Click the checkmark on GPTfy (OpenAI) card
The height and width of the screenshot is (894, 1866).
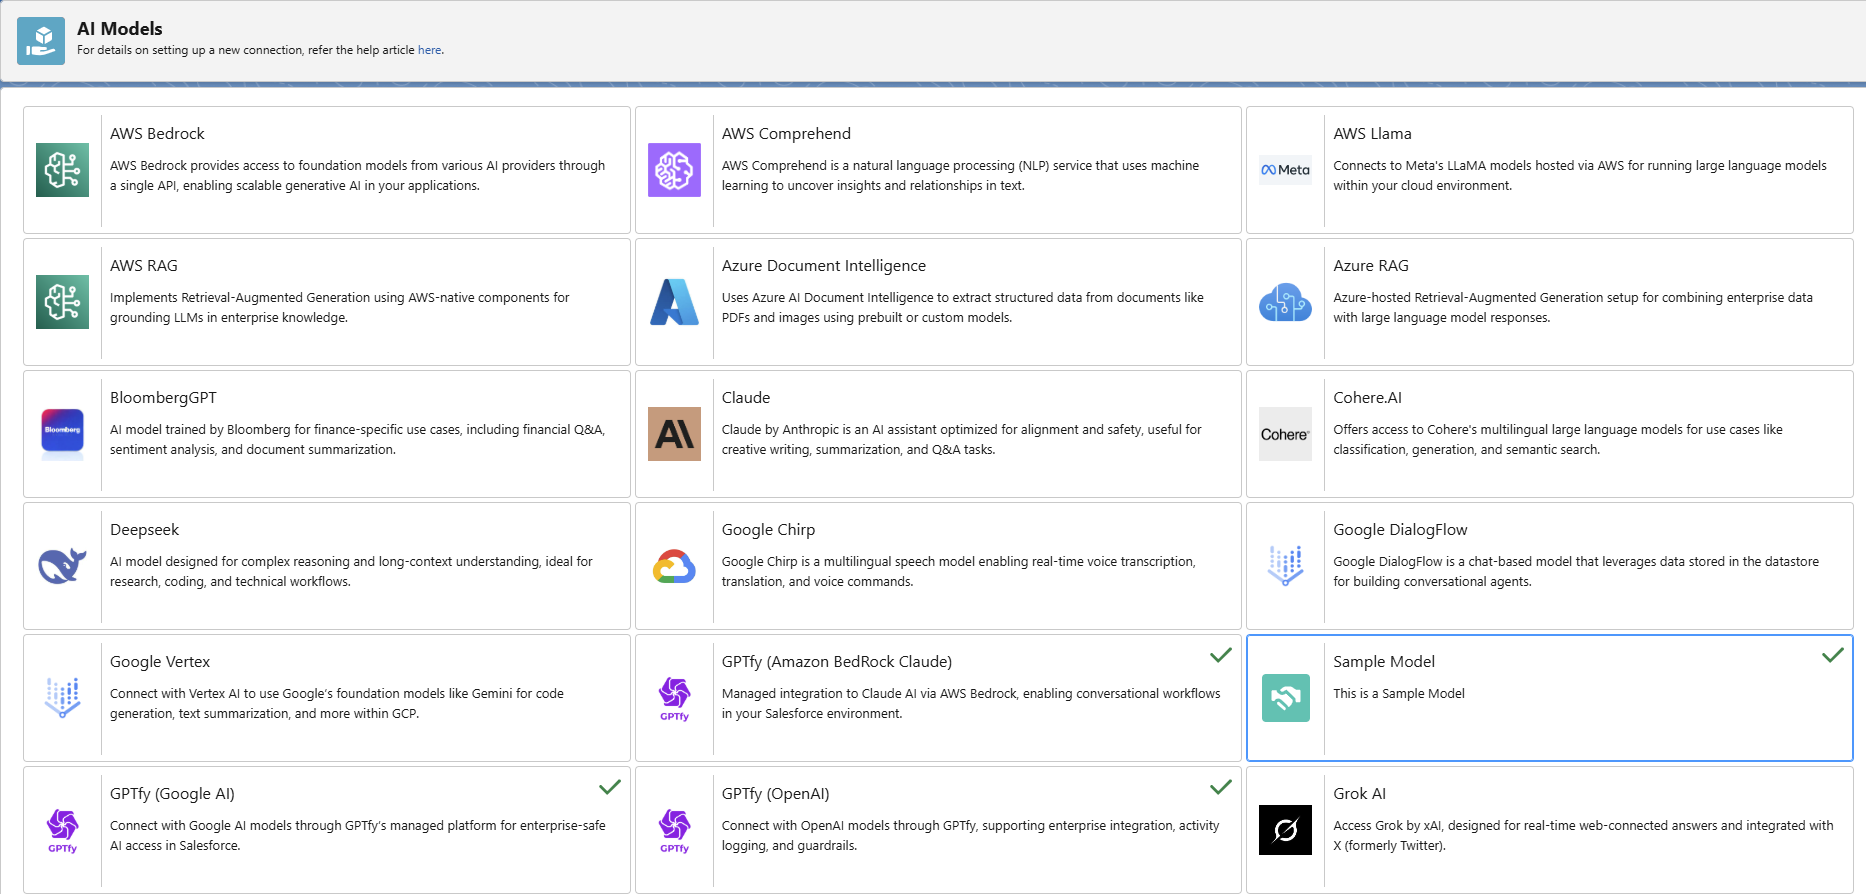pyautogui.click(x=1220, y=787)
